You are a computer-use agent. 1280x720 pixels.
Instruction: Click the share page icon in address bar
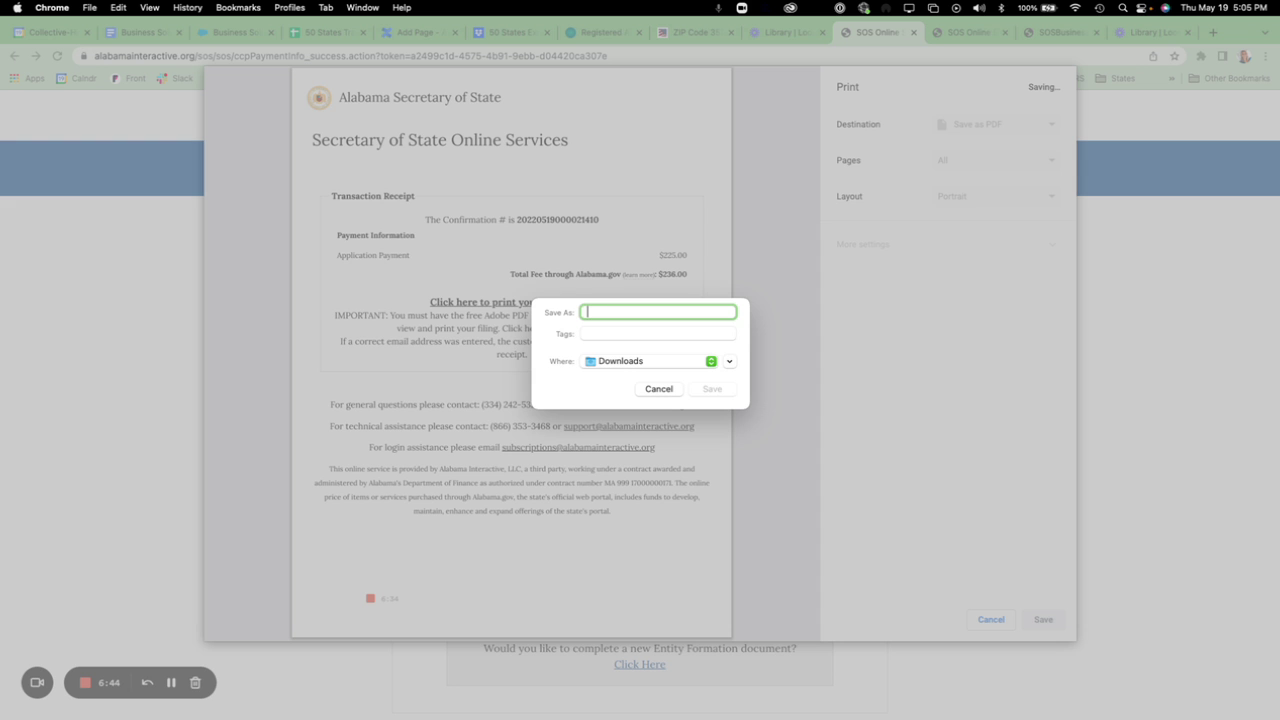pyautogui.click(x=1153, y=56)
